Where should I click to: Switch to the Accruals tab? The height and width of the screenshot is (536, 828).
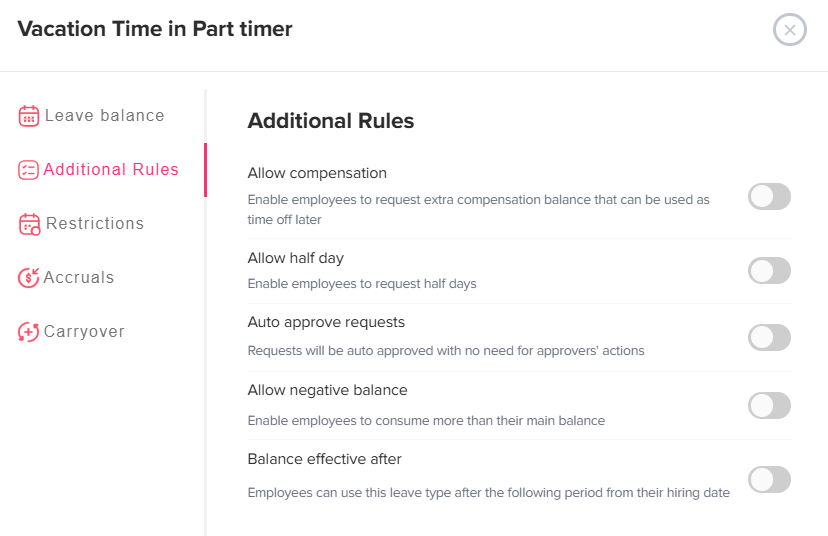click(x=79, y=278)
